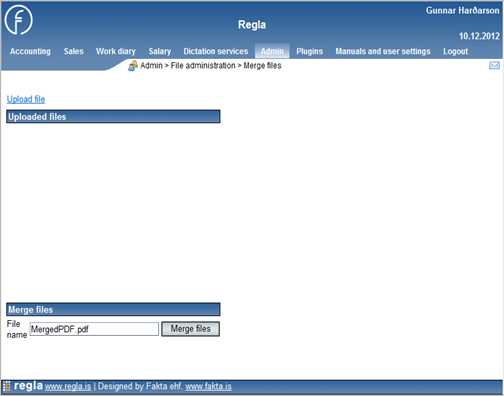Open the Work diary menu
Screen dimensions: 504x396
(x=116, y=51)
